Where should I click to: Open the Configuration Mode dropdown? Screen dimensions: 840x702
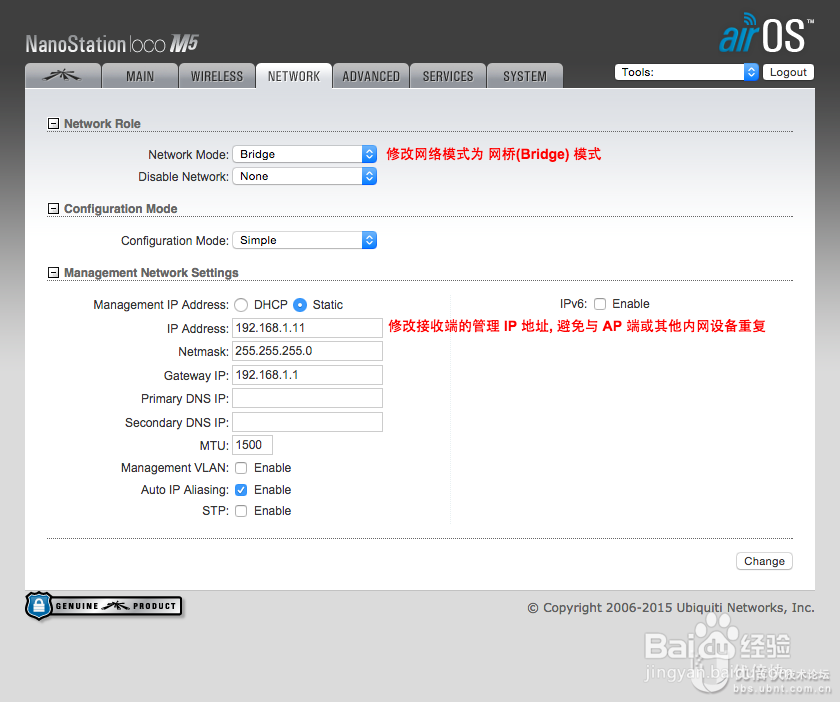tap(305, 240)
